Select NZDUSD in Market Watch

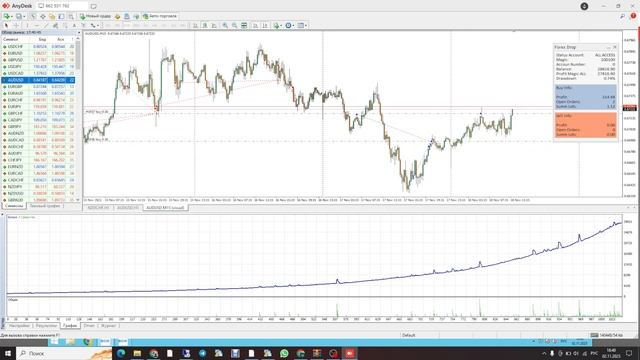pyautogui.click(x=38, y=193)
